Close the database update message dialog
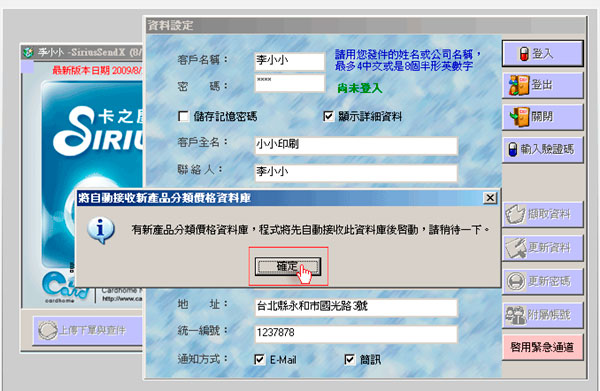Image resolution: width=600 pixels, height=391 pixels. (x=490, y=198)
